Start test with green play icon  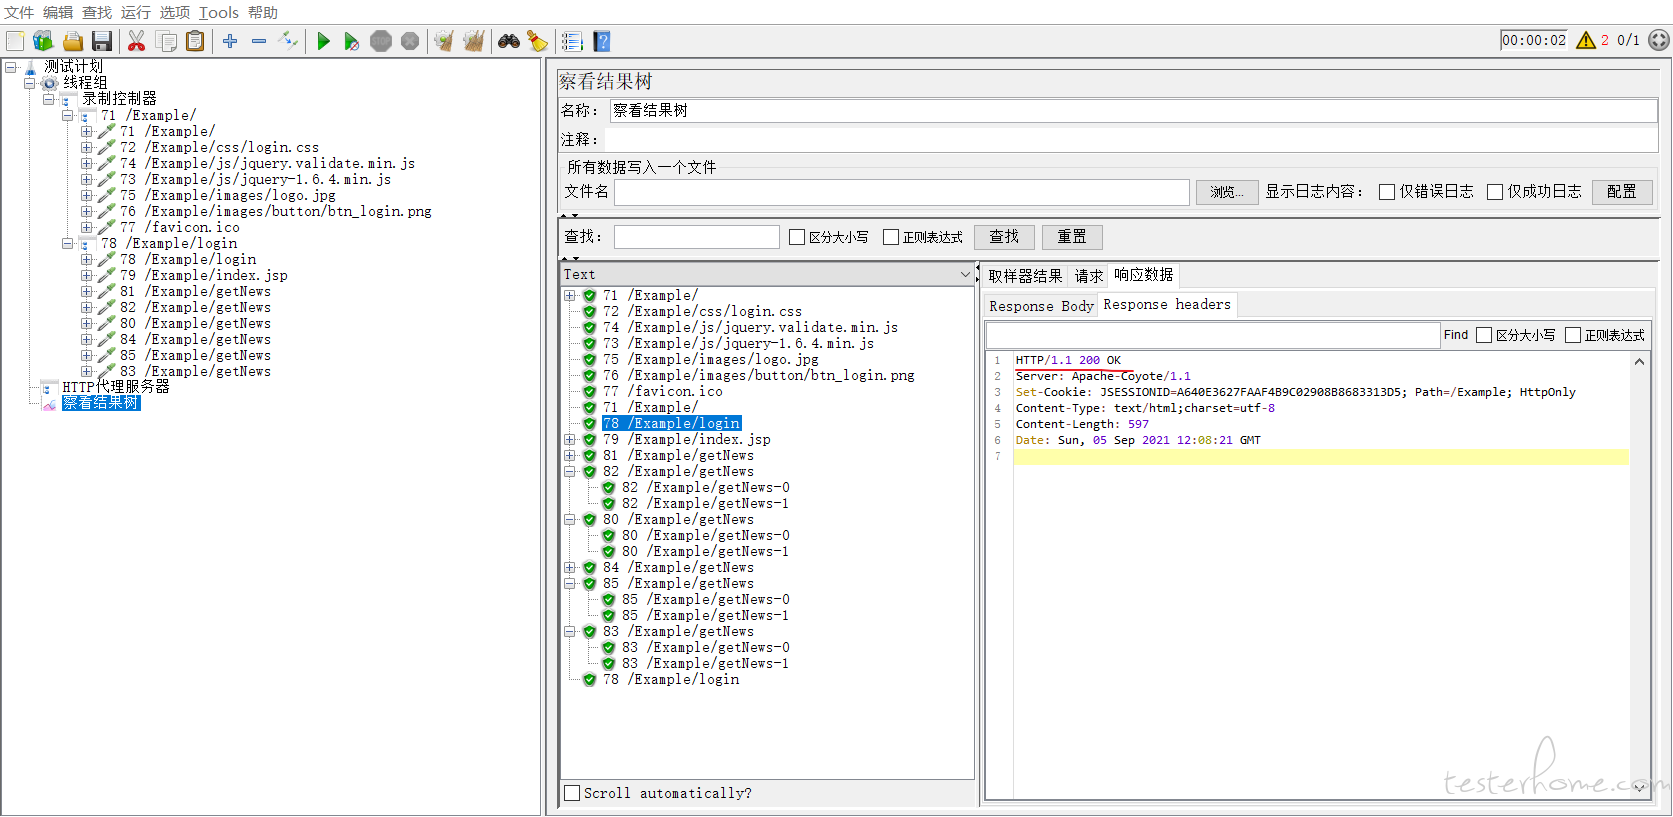tap(323, 41)
